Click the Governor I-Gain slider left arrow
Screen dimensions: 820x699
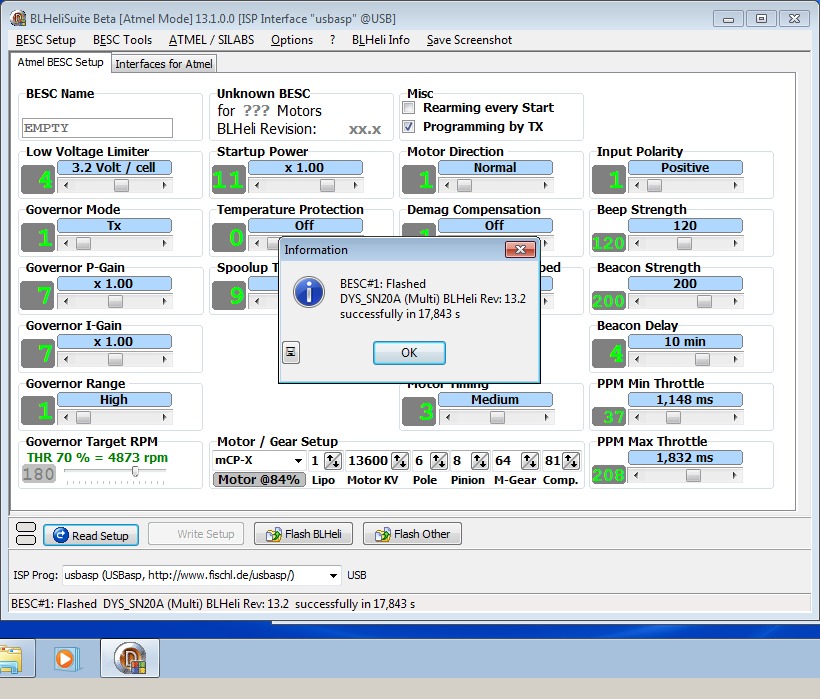[66, 359]
